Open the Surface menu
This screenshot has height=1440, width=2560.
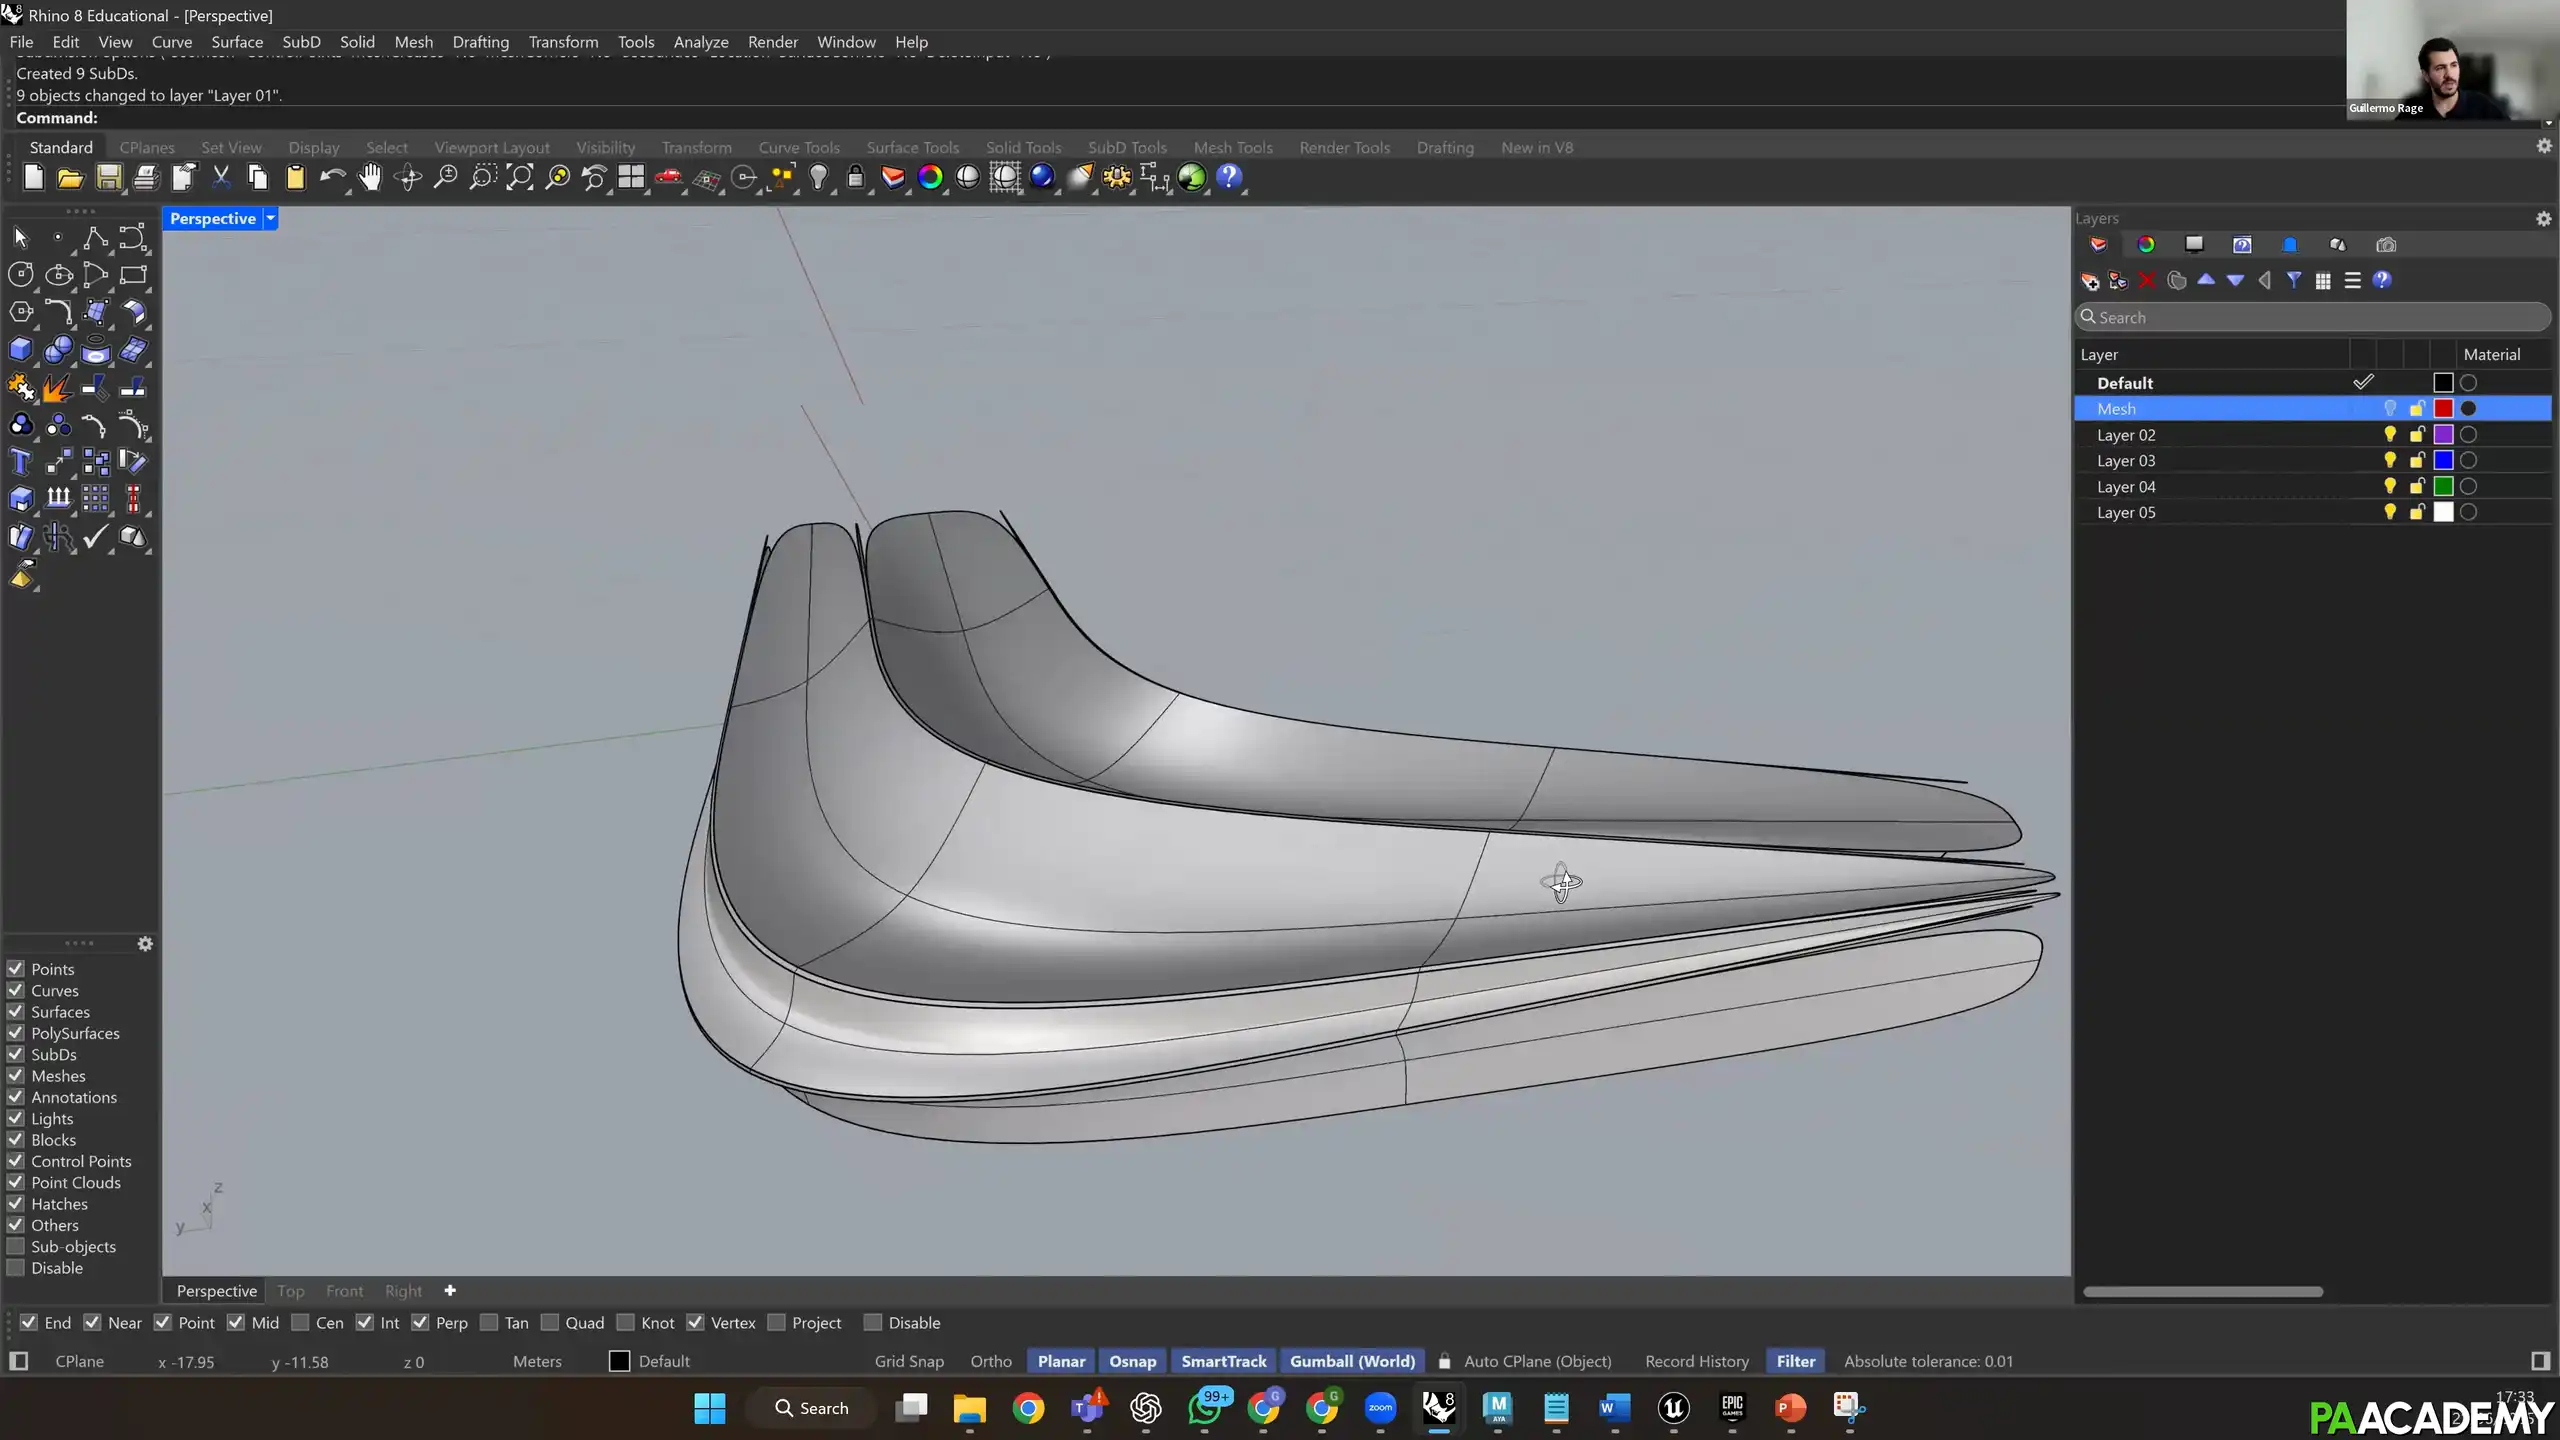[x=237, y=42]
